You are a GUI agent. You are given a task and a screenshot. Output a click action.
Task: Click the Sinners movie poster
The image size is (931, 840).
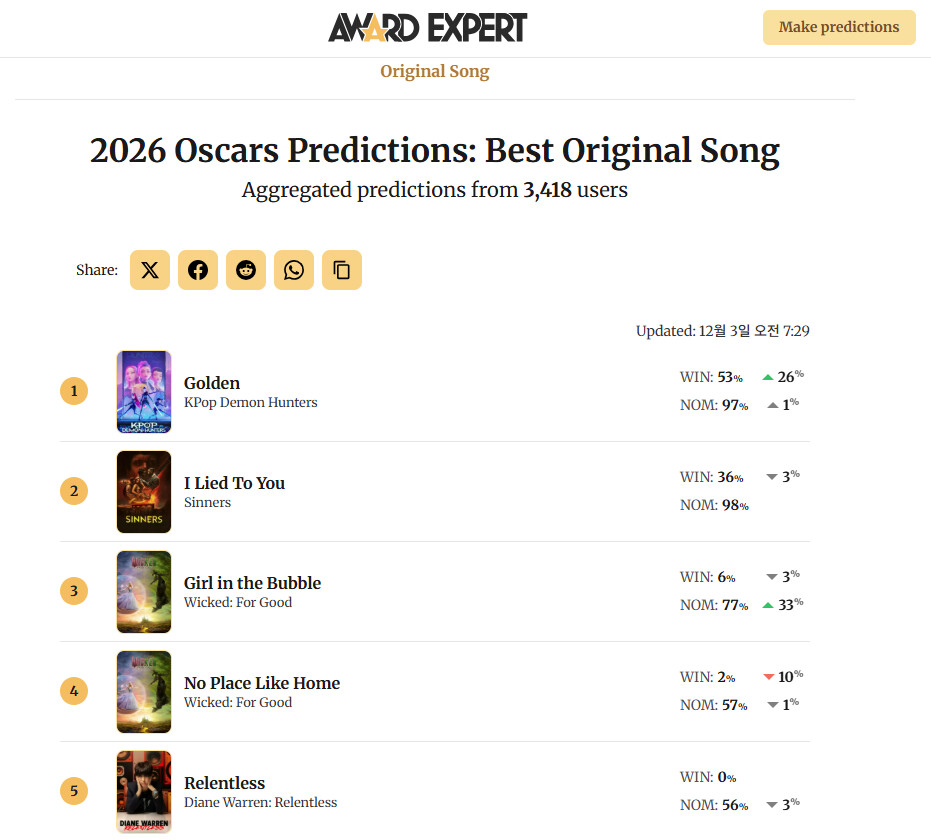point(144,491)
